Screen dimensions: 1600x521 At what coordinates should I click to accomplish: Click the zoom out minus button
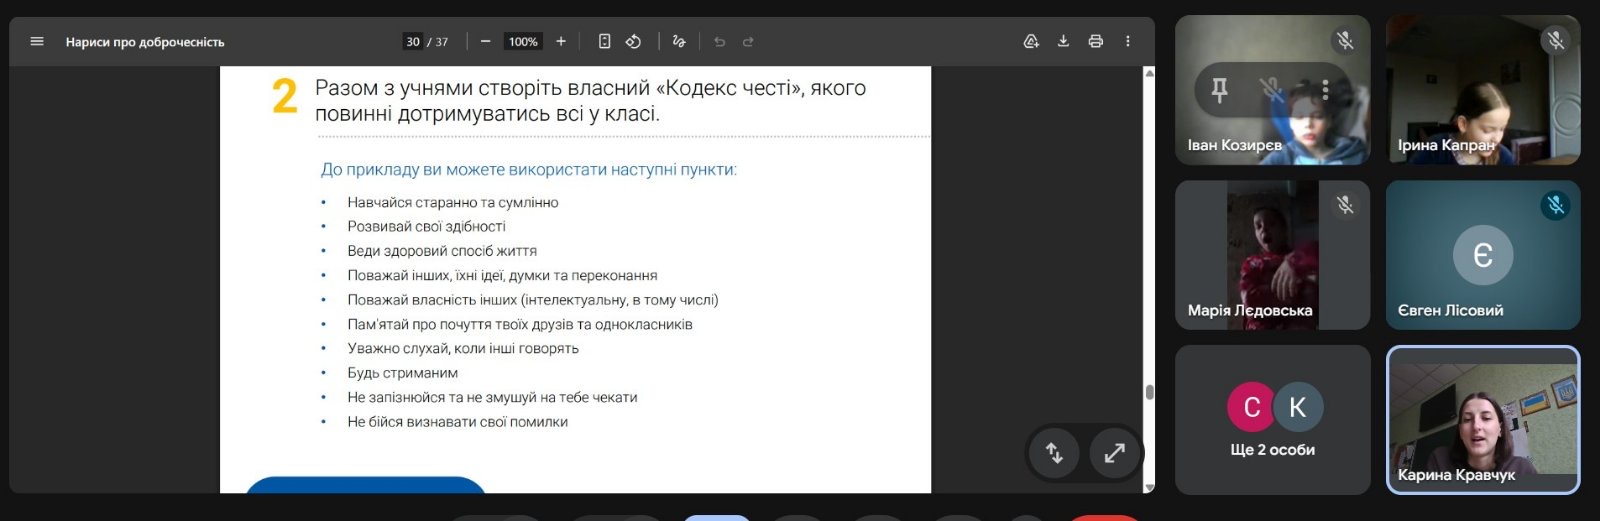pos(485,42)
